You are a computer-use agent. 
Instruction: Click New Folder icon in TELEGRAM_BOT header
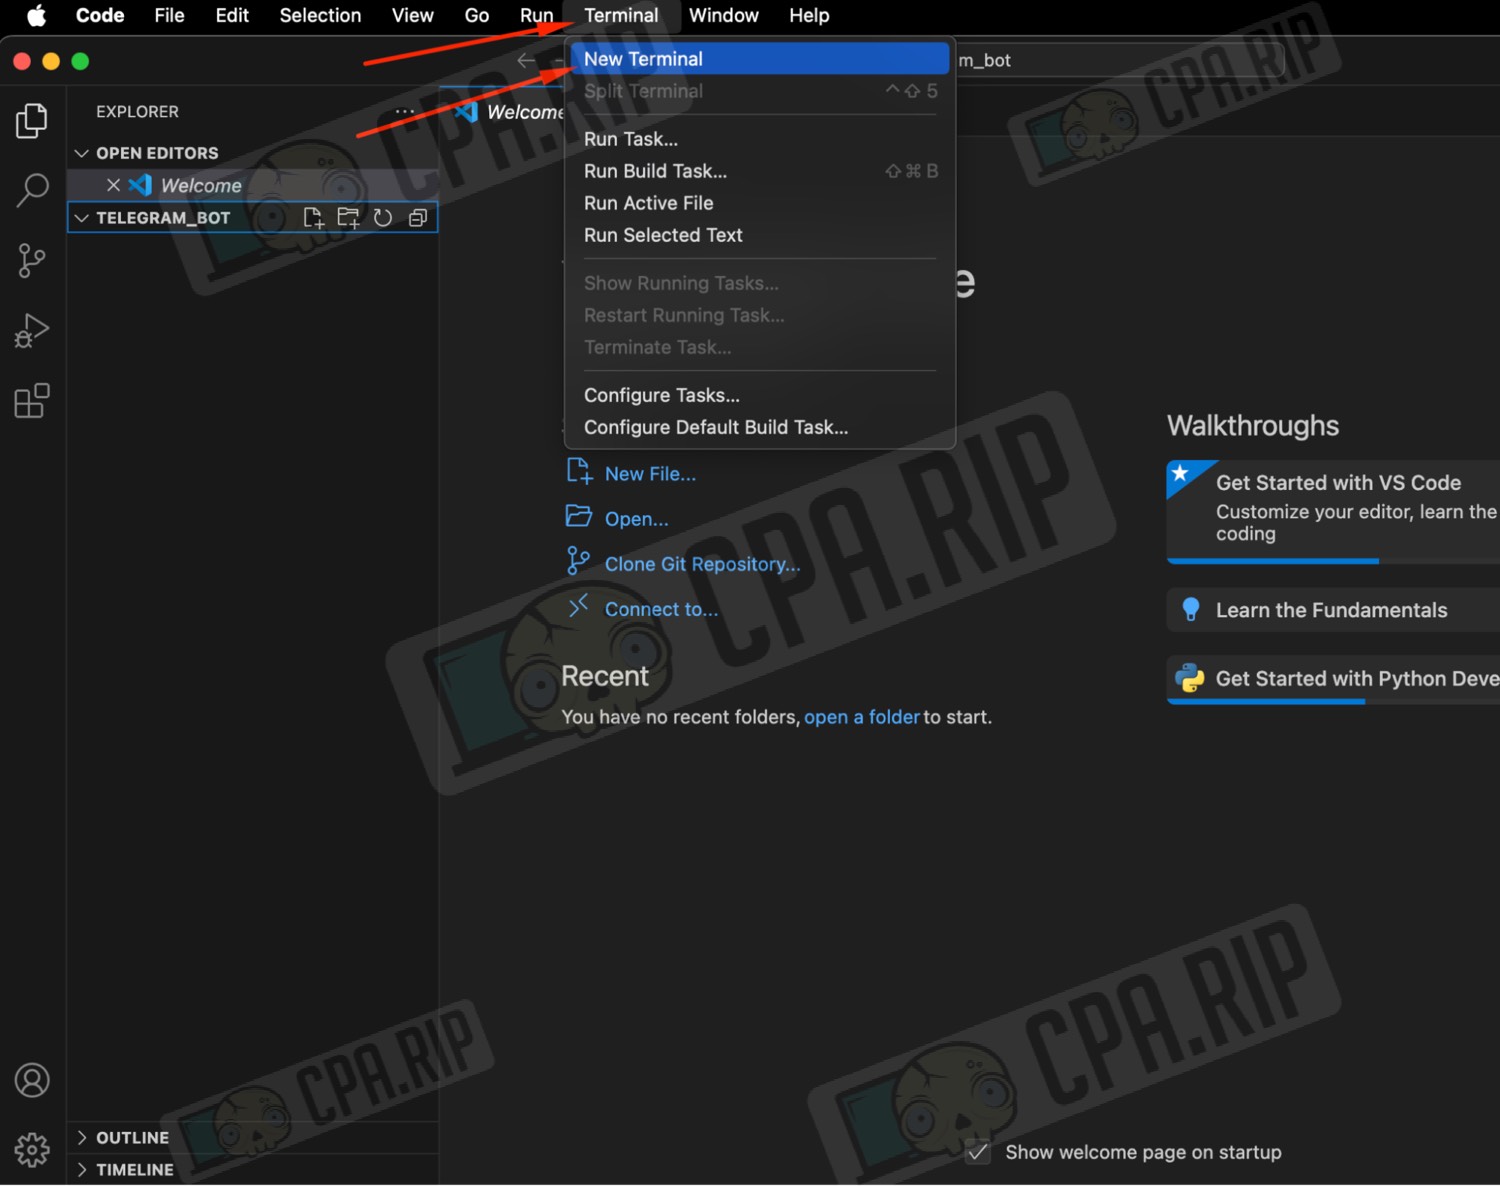coord(348,218)
